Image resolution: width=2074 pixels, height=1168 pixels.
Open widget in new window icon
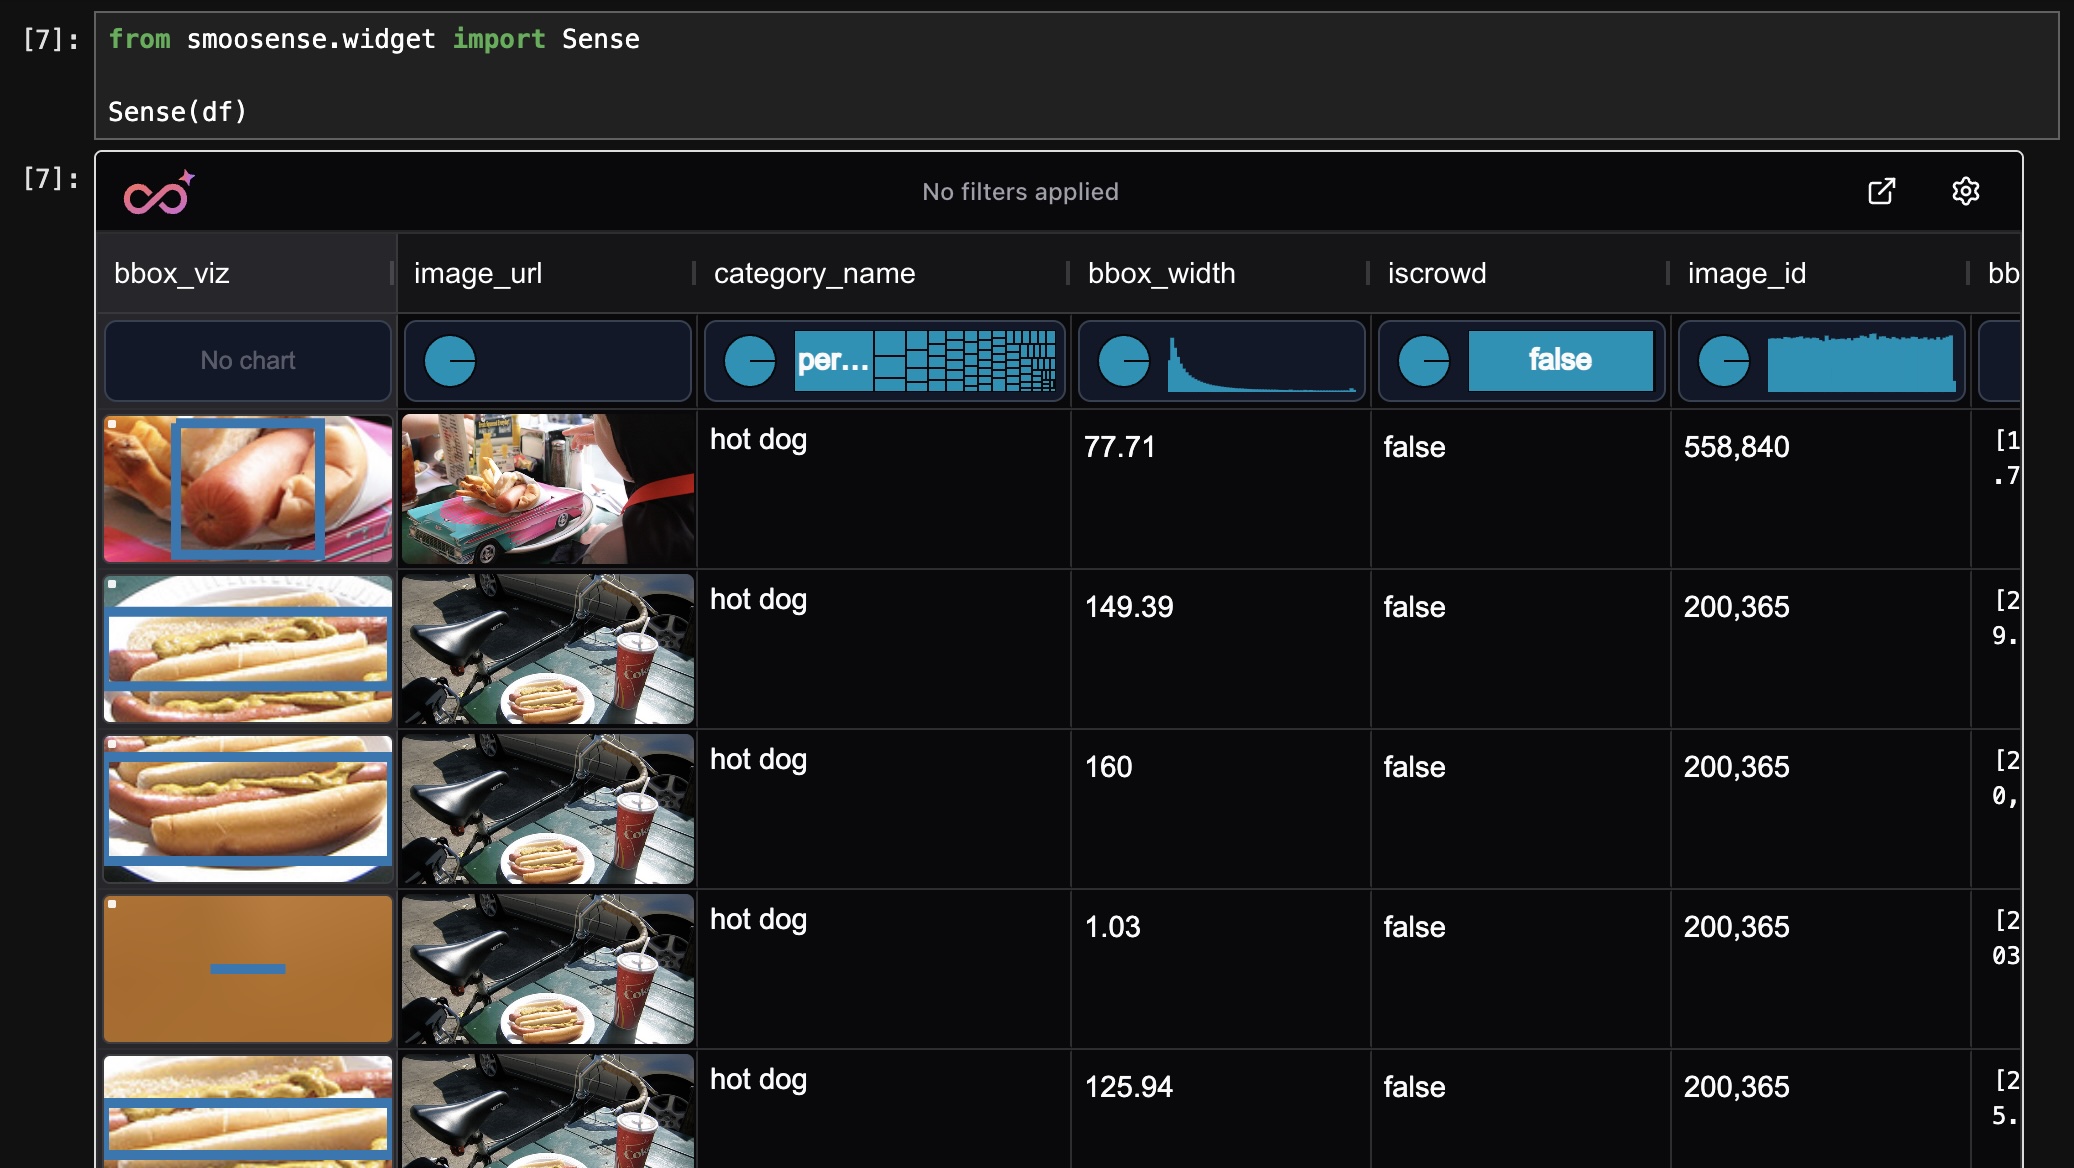[x=1881, y=191]
